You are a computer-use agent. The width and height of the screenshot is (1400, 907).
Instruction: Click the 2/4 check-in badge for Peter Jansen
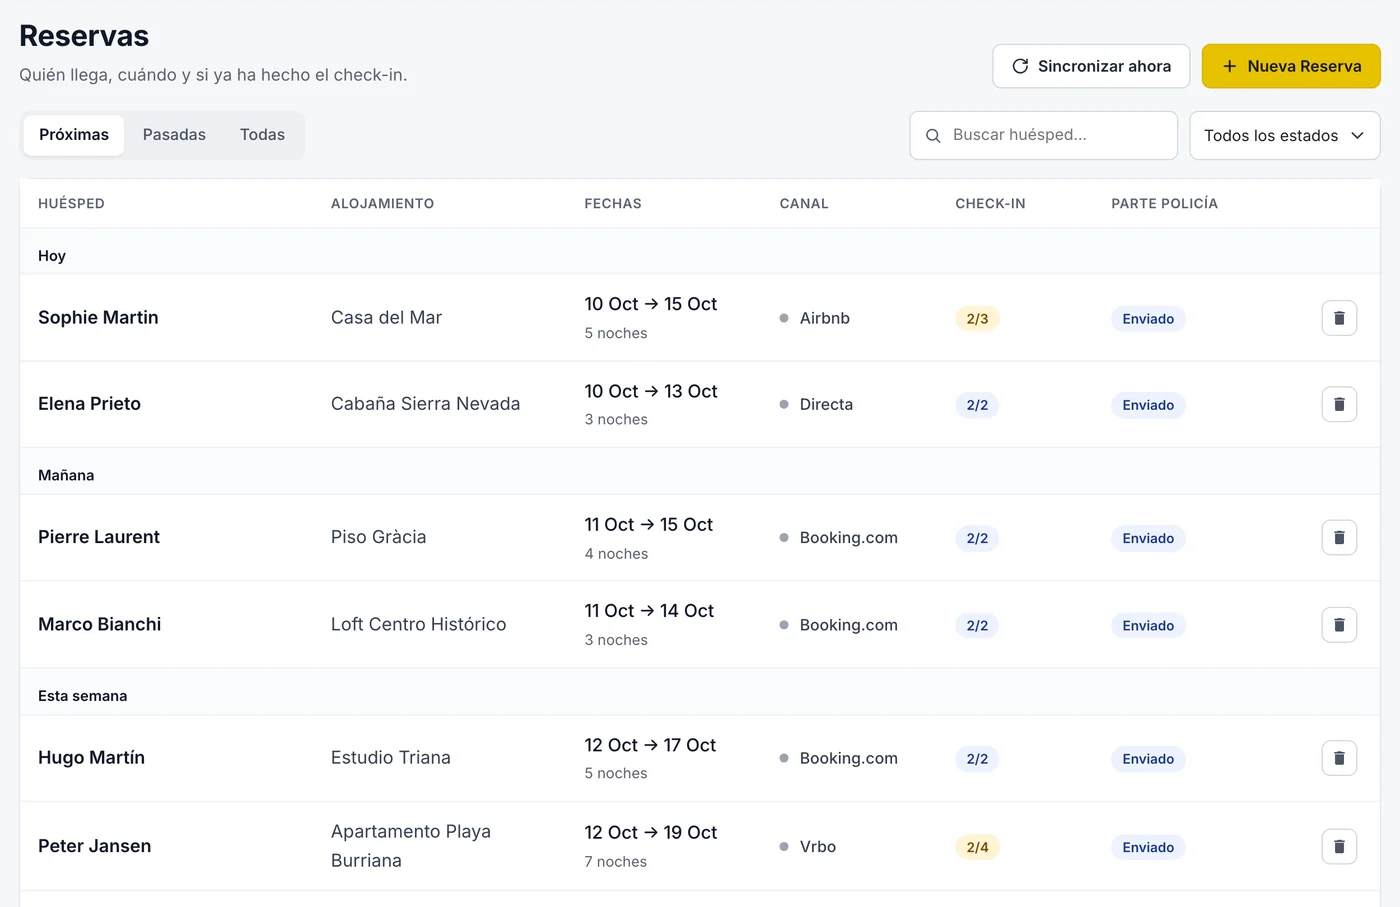coord(977,847)
